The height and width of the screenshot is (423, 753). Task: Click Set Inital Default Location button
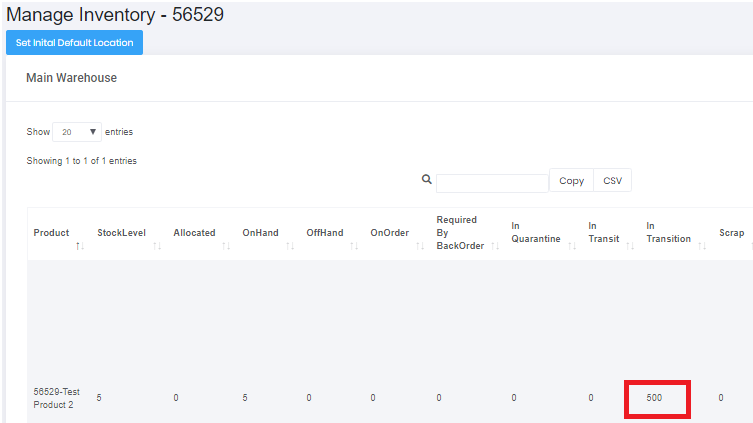pyautogui.click(x=74, y=43)
